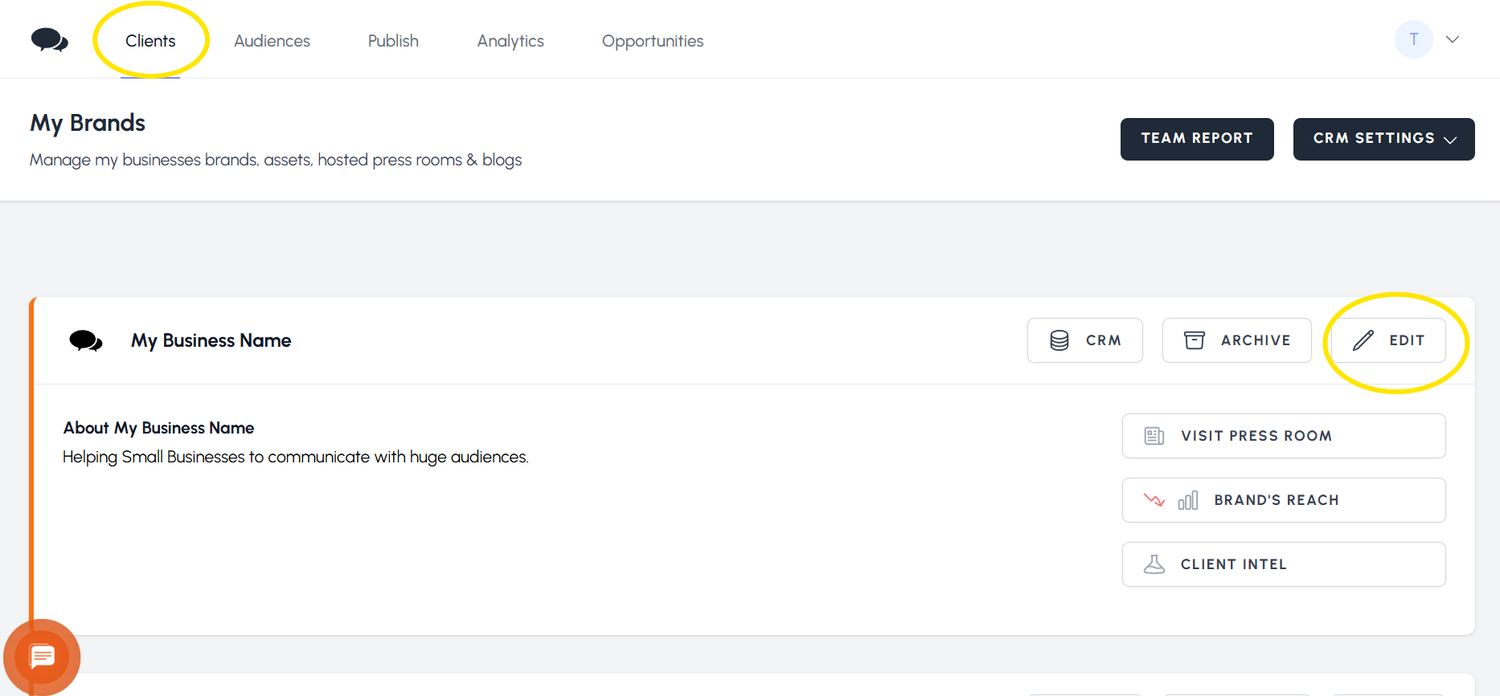Visit Press Room via the newspaper icon button

point(1283,436)
